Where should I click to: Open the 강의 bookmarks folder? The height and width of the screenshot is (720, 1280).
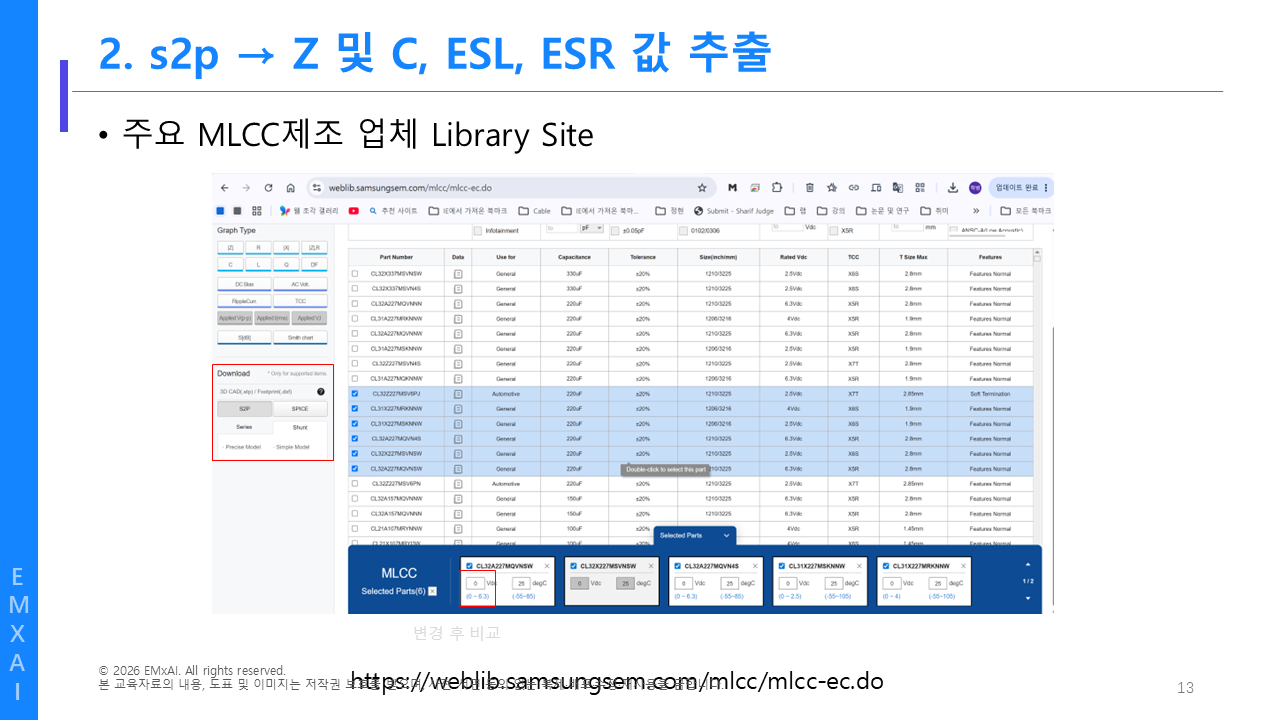[832, 211]
